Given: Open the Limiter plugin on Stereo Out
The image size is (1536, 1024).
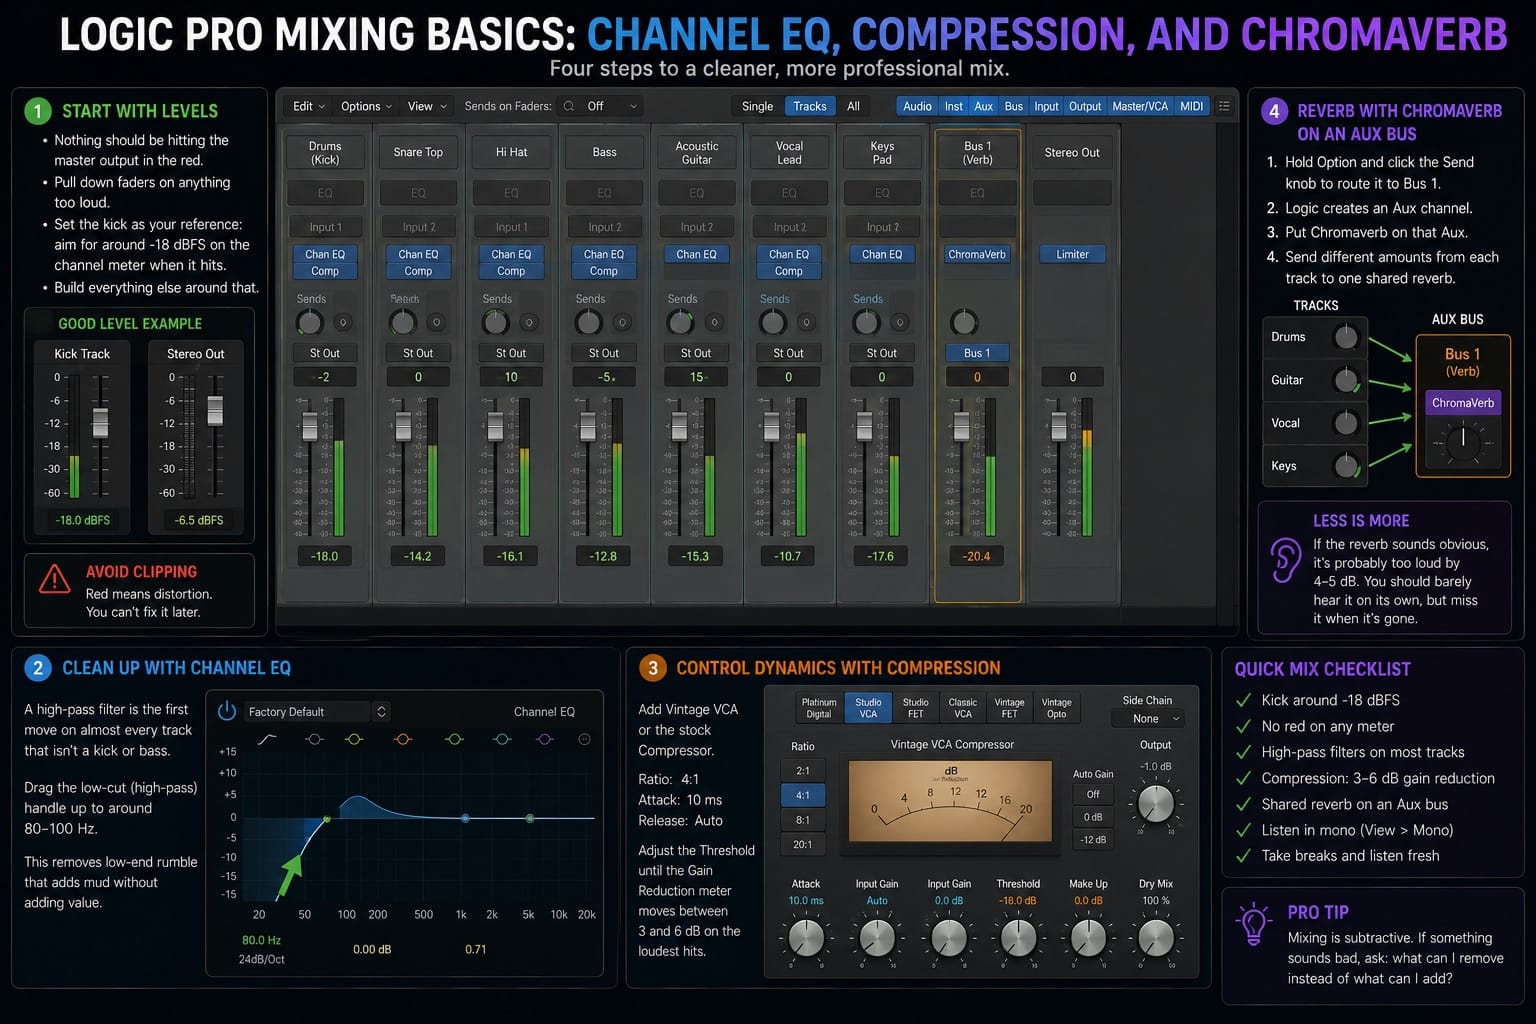Looking at the screenshot, I should coord(1072,254).
